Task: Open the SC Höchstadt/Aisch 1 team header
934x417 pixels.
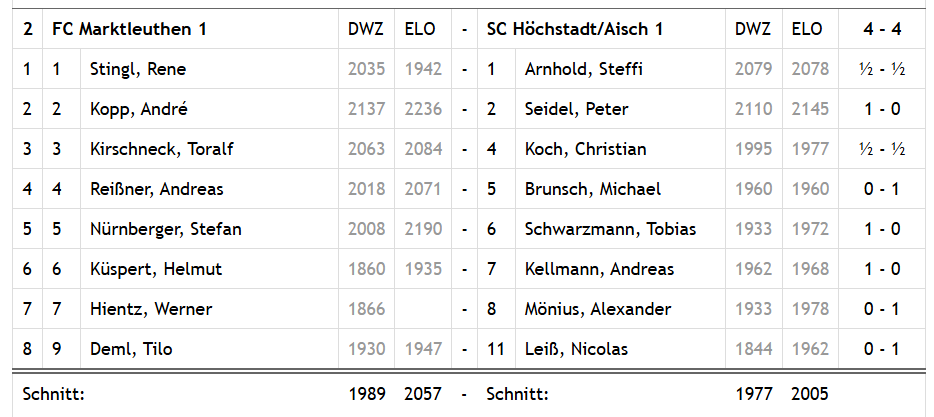Action: click(575, 29)
